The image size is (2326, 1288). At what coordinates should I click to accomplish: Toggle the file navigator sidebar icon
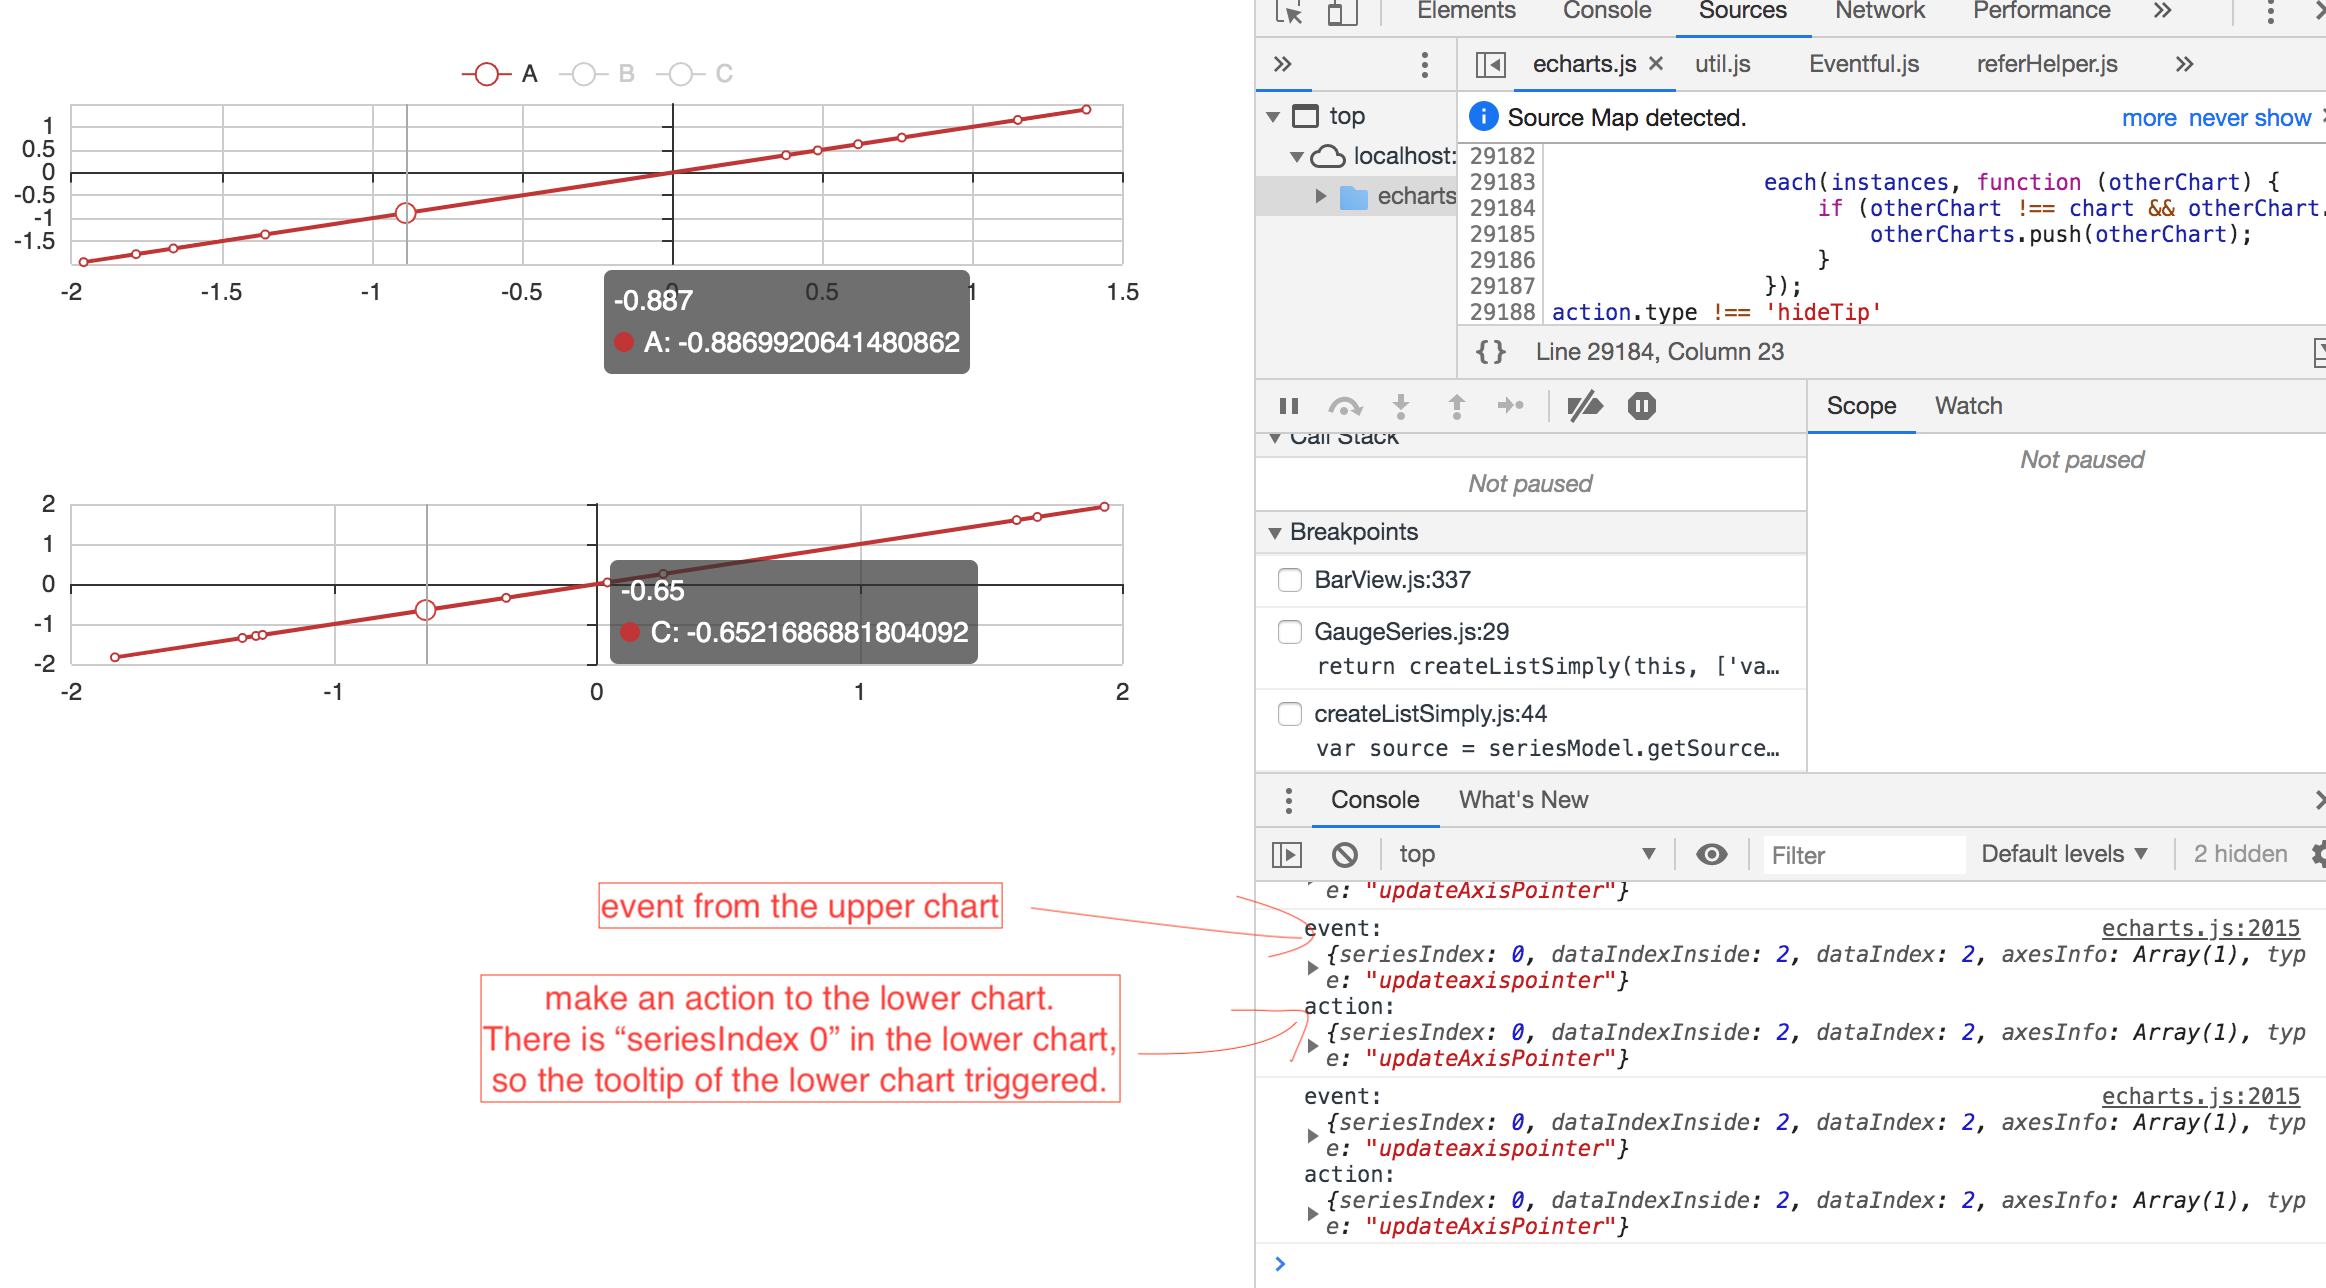coord(1490,65)
